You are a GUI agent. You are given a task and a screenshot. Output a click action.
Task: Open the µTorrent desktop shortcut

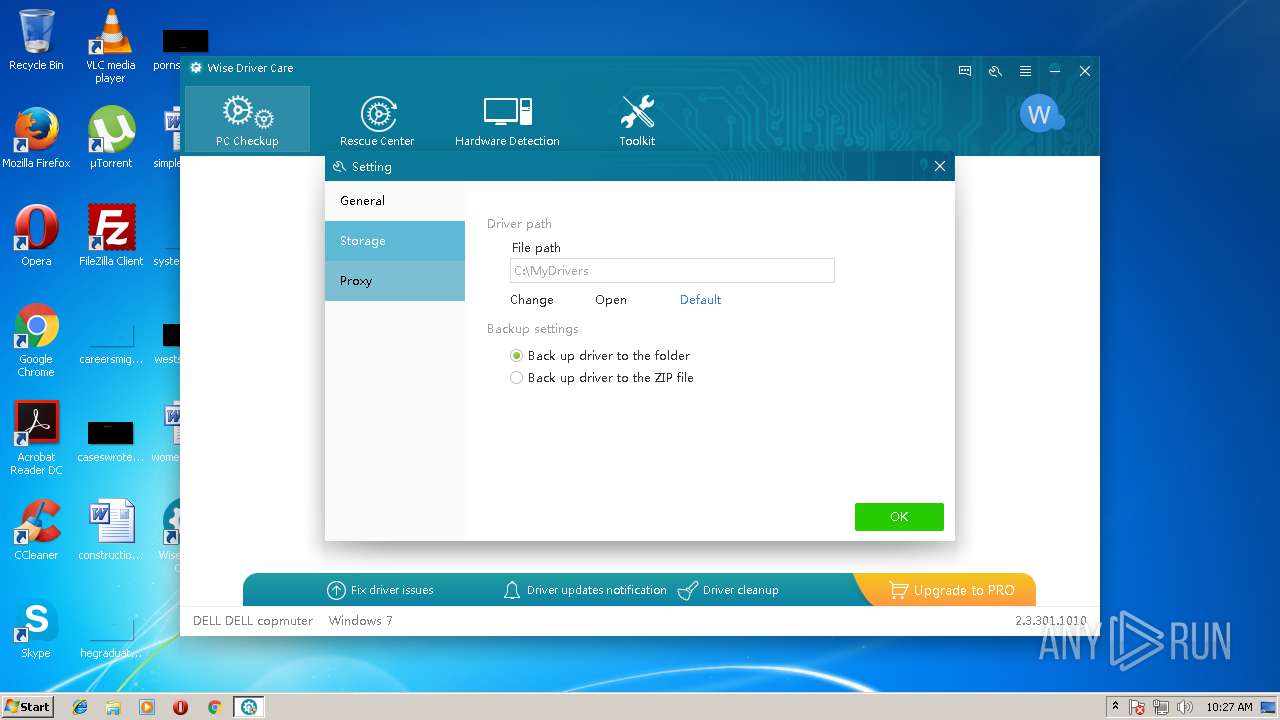(111, 138)
